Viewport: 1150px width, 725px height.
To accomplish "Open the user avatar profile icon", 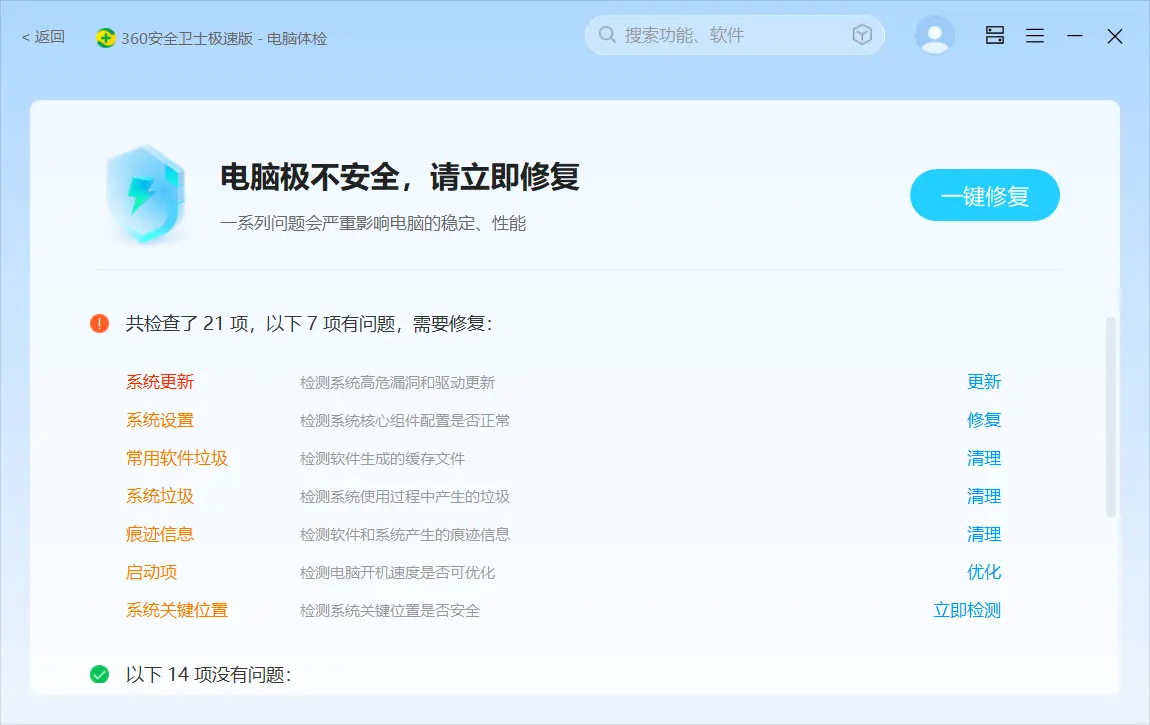I will [x=934, y=35].
